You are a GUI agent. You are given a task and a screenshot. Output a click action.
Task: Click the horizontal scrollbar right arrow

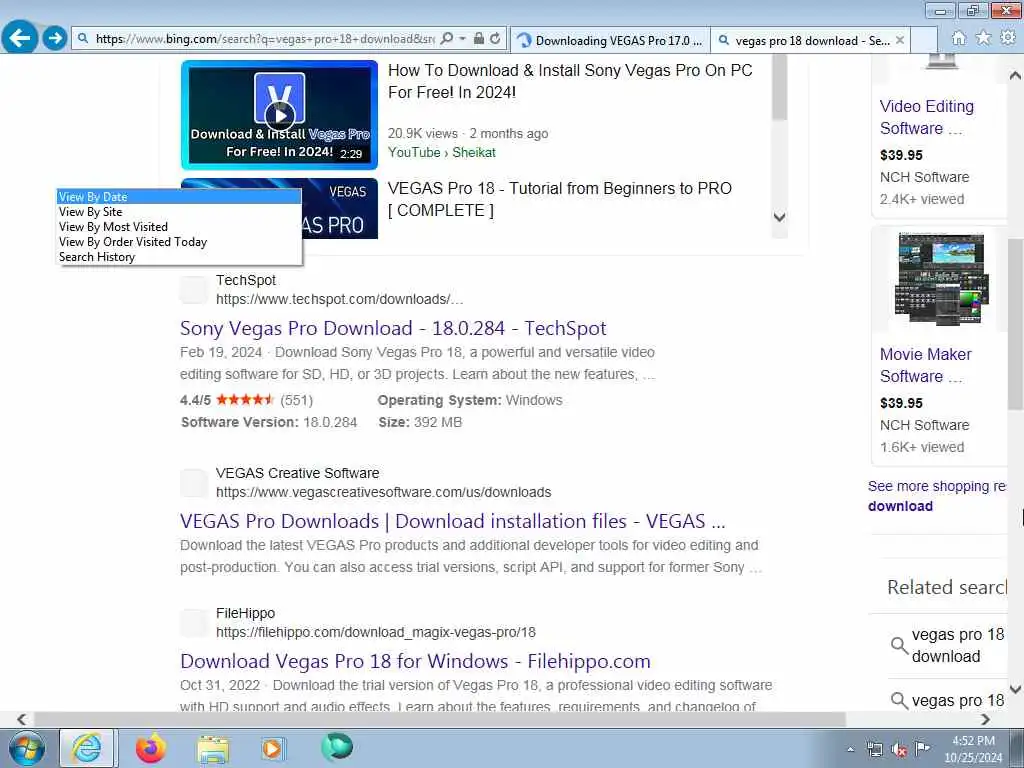(985, 719)
